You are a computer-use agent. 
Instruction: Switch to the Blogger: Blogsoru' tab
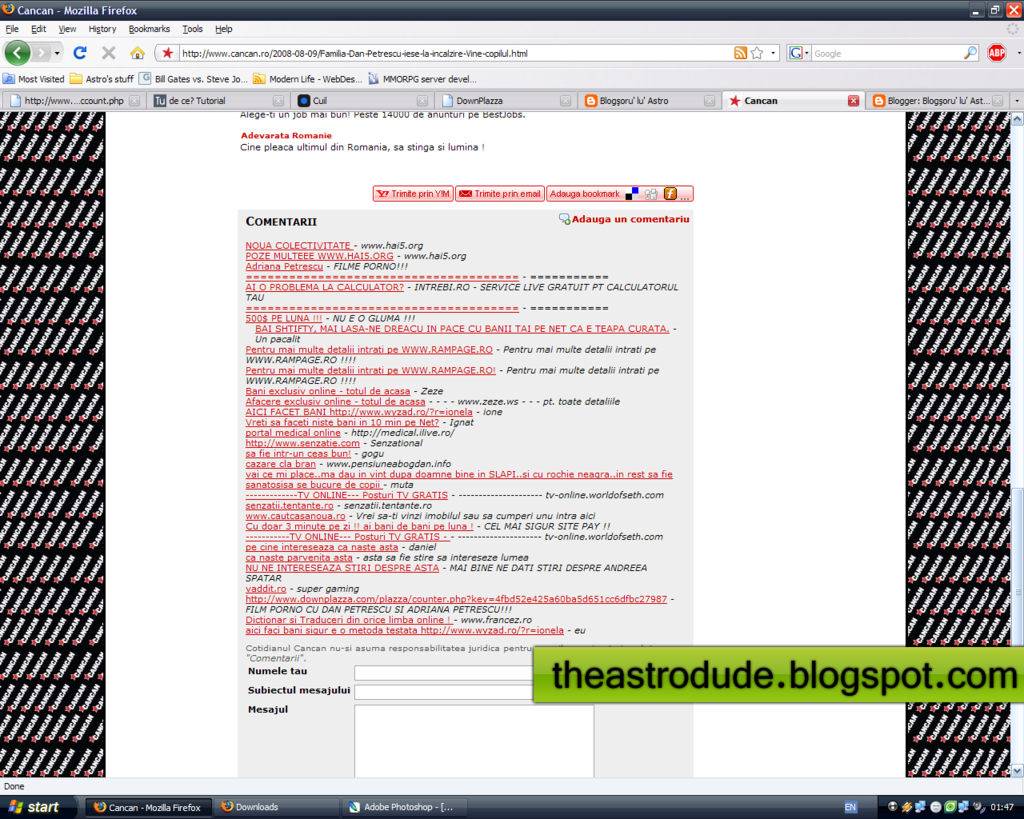[x=937, y=101]
